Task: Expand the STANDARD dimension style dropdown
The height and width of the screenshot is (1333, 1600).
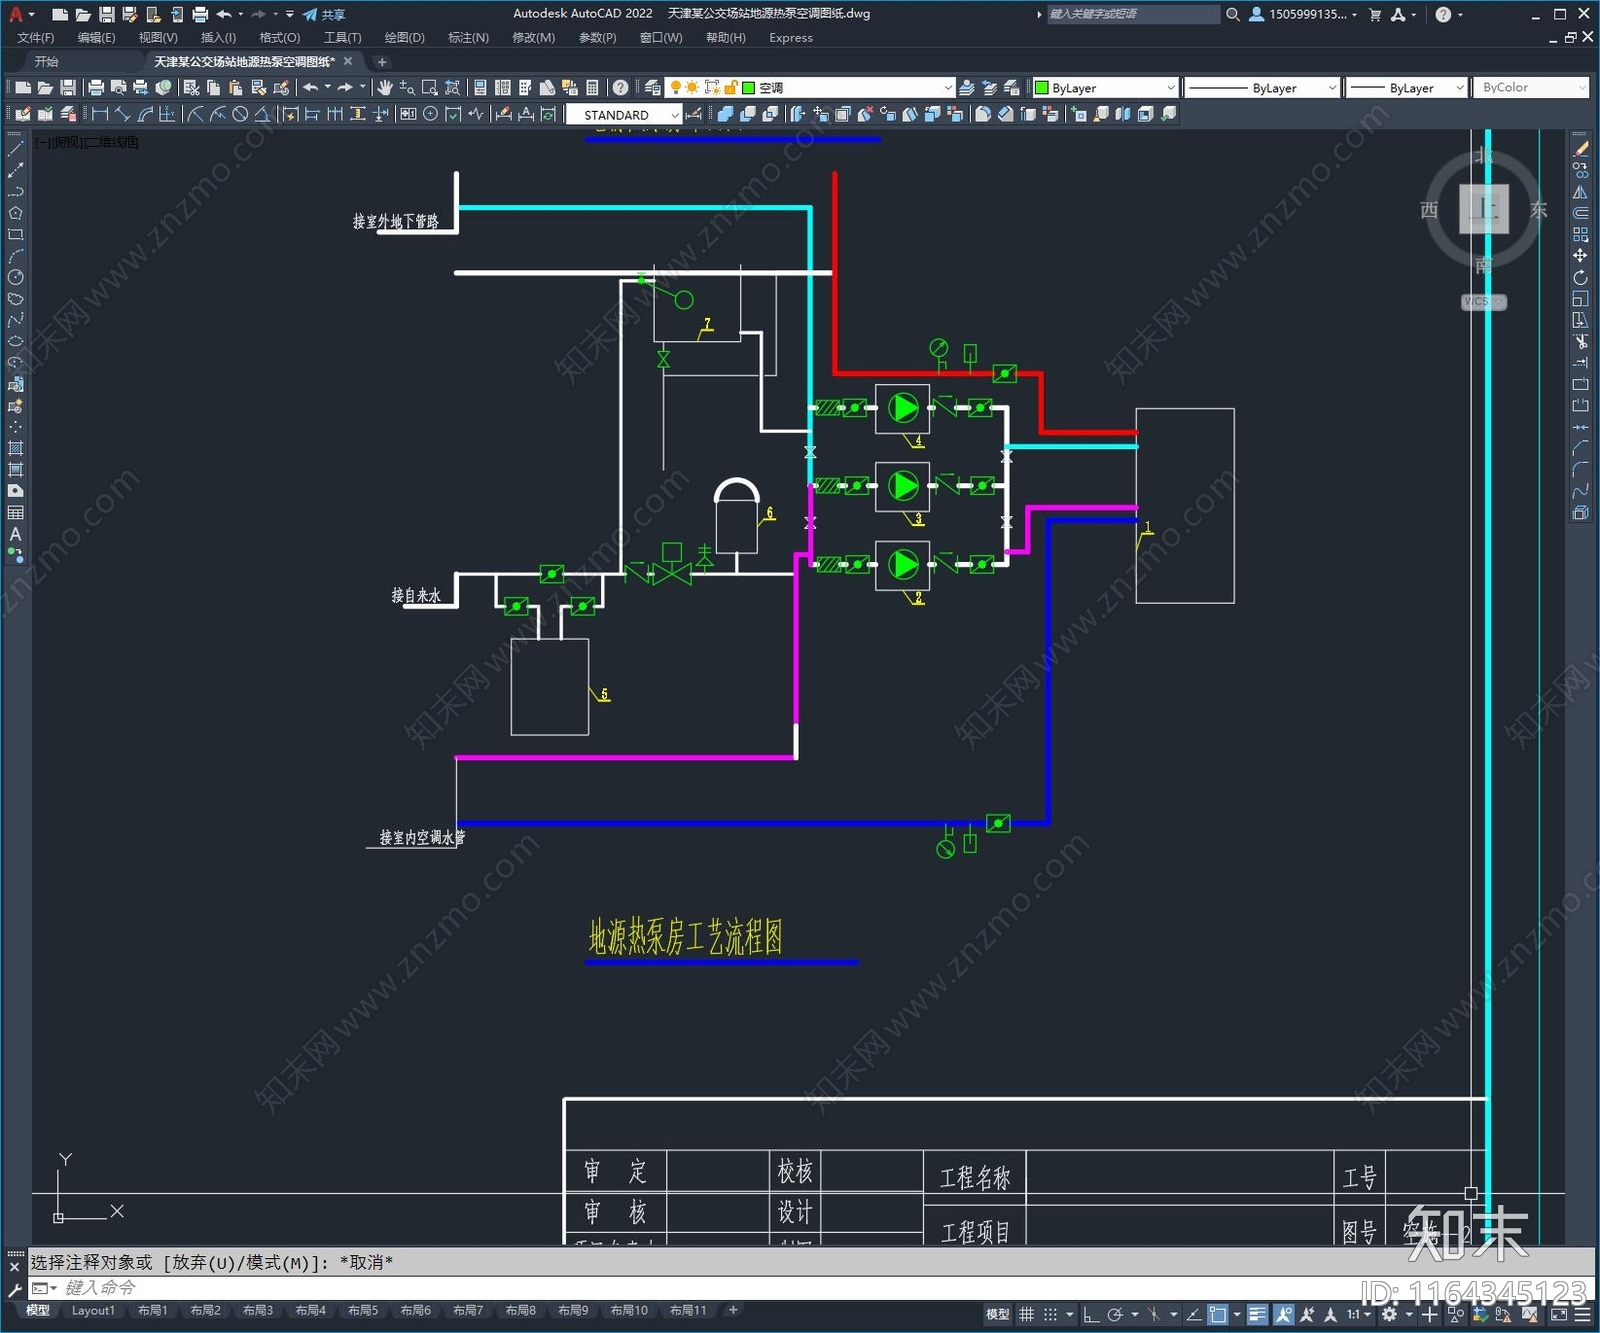Action: 675,115
